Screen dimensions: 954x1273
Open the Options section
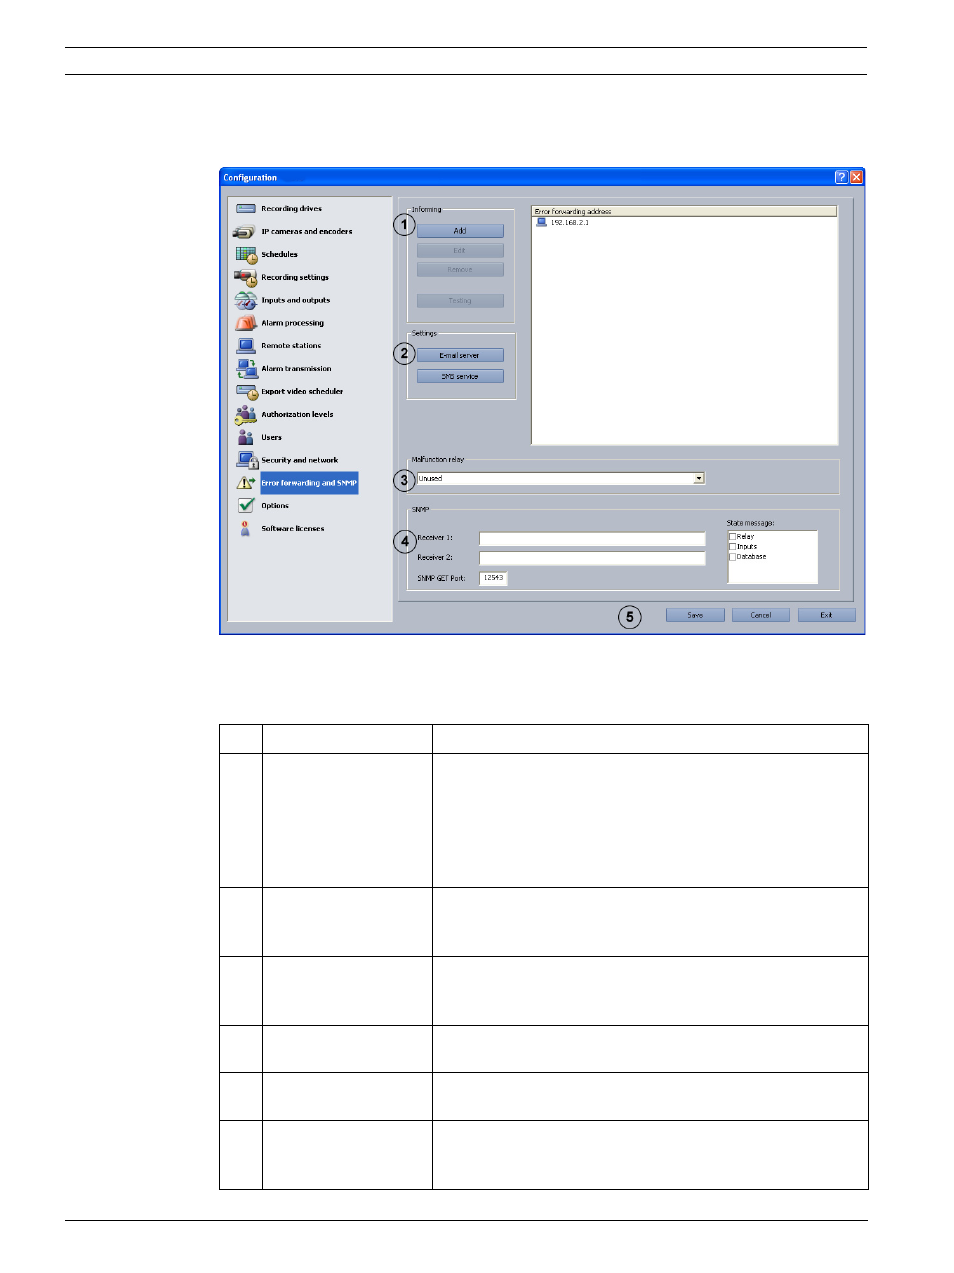(x=275, y=506)
